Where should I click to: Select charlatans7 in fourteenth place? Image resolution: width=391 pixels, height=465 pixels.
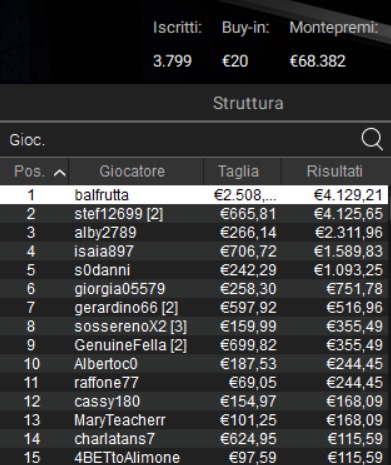click(194, 439)
